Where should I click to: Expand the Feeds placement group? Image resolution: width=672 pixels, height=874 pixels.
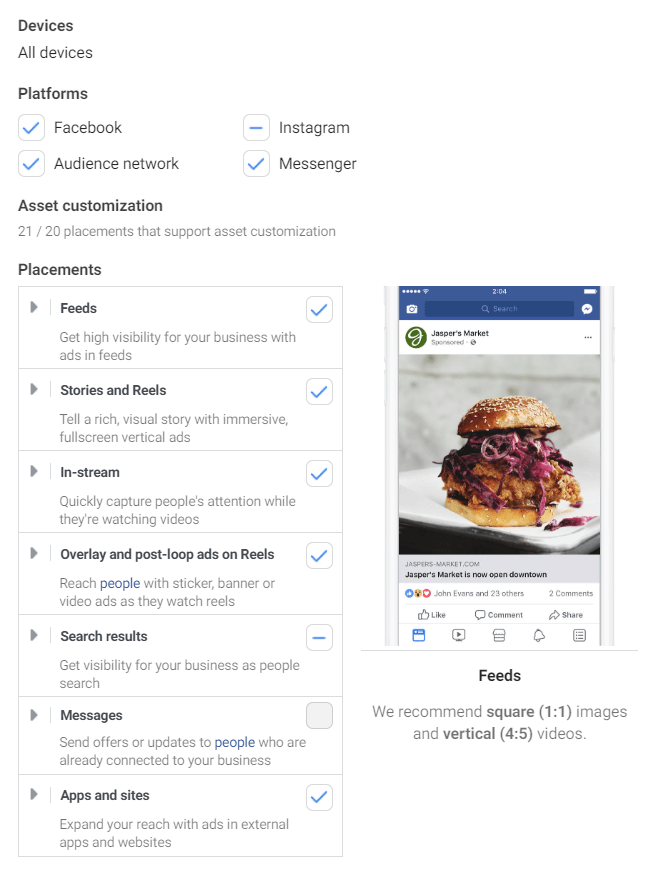click(34, 307)
